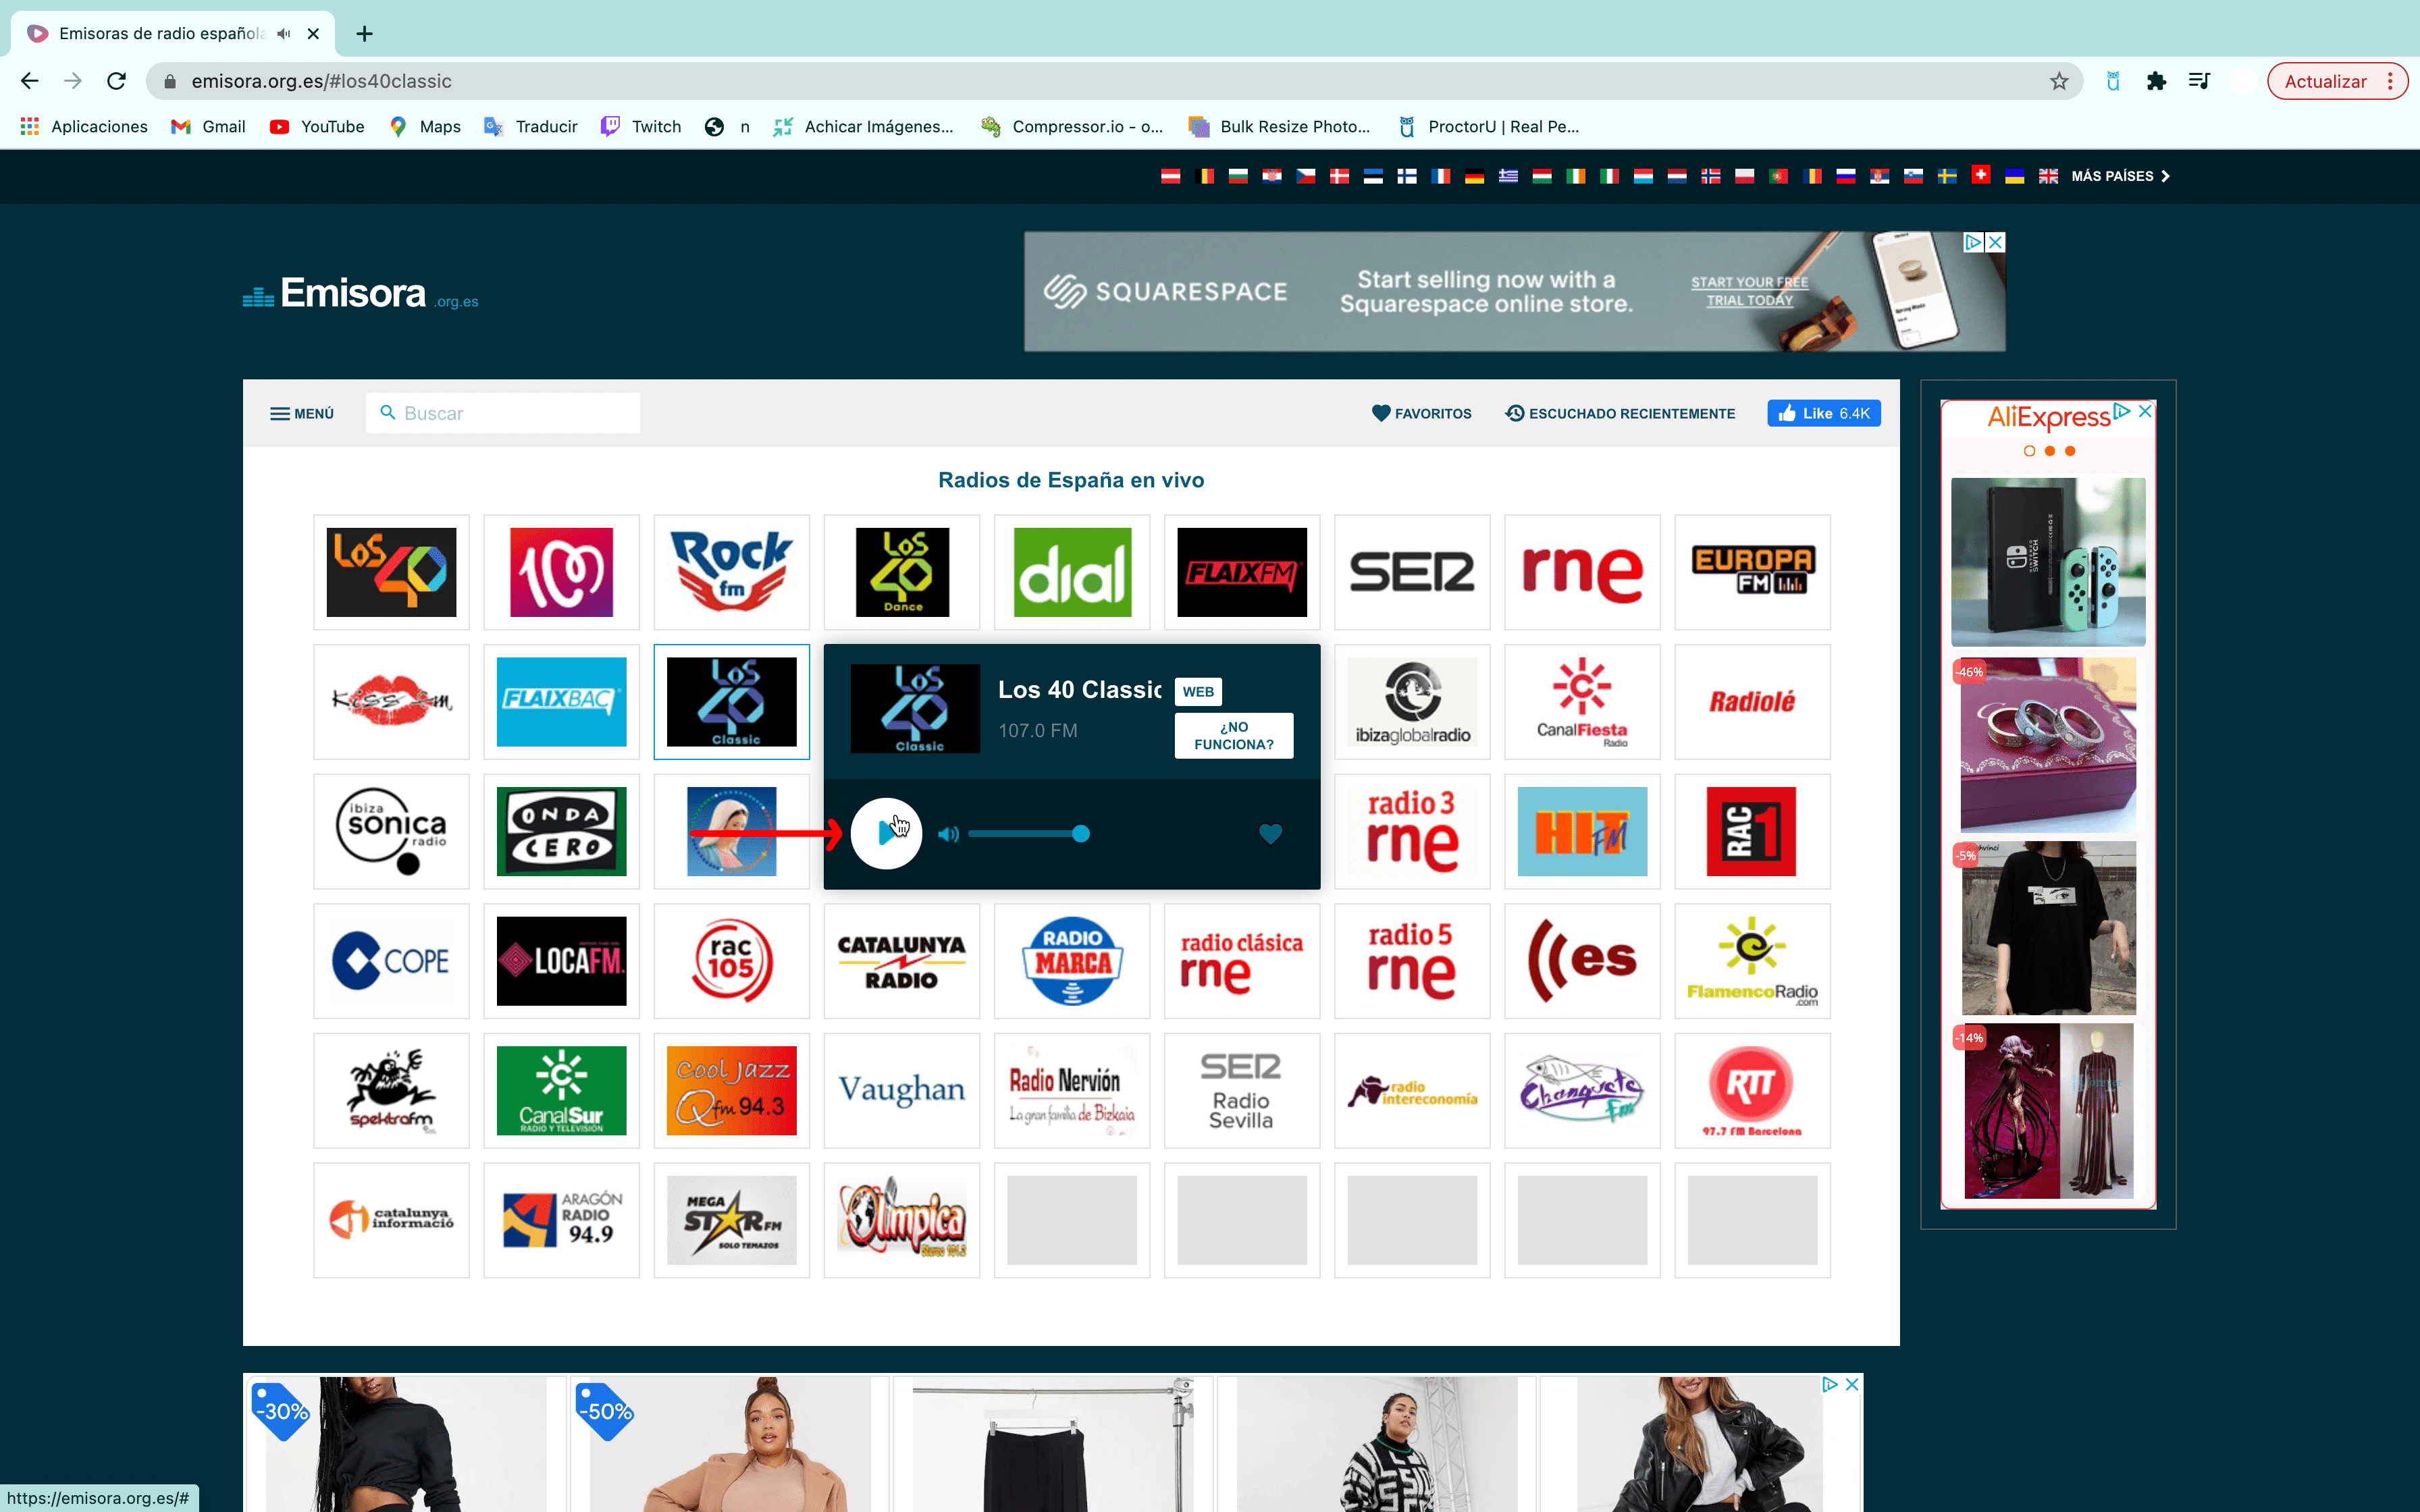This screenshot has height=1512, width=2420.
Task: Drag the volume slider to adjust level
Action: click(1082, 833)
